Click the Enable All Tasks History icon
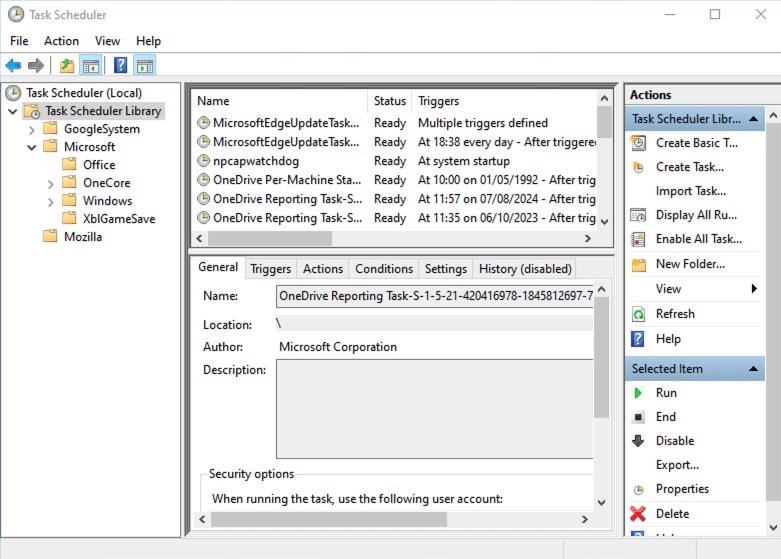This screenshot has height=559, width=781. tap(639, 239)
